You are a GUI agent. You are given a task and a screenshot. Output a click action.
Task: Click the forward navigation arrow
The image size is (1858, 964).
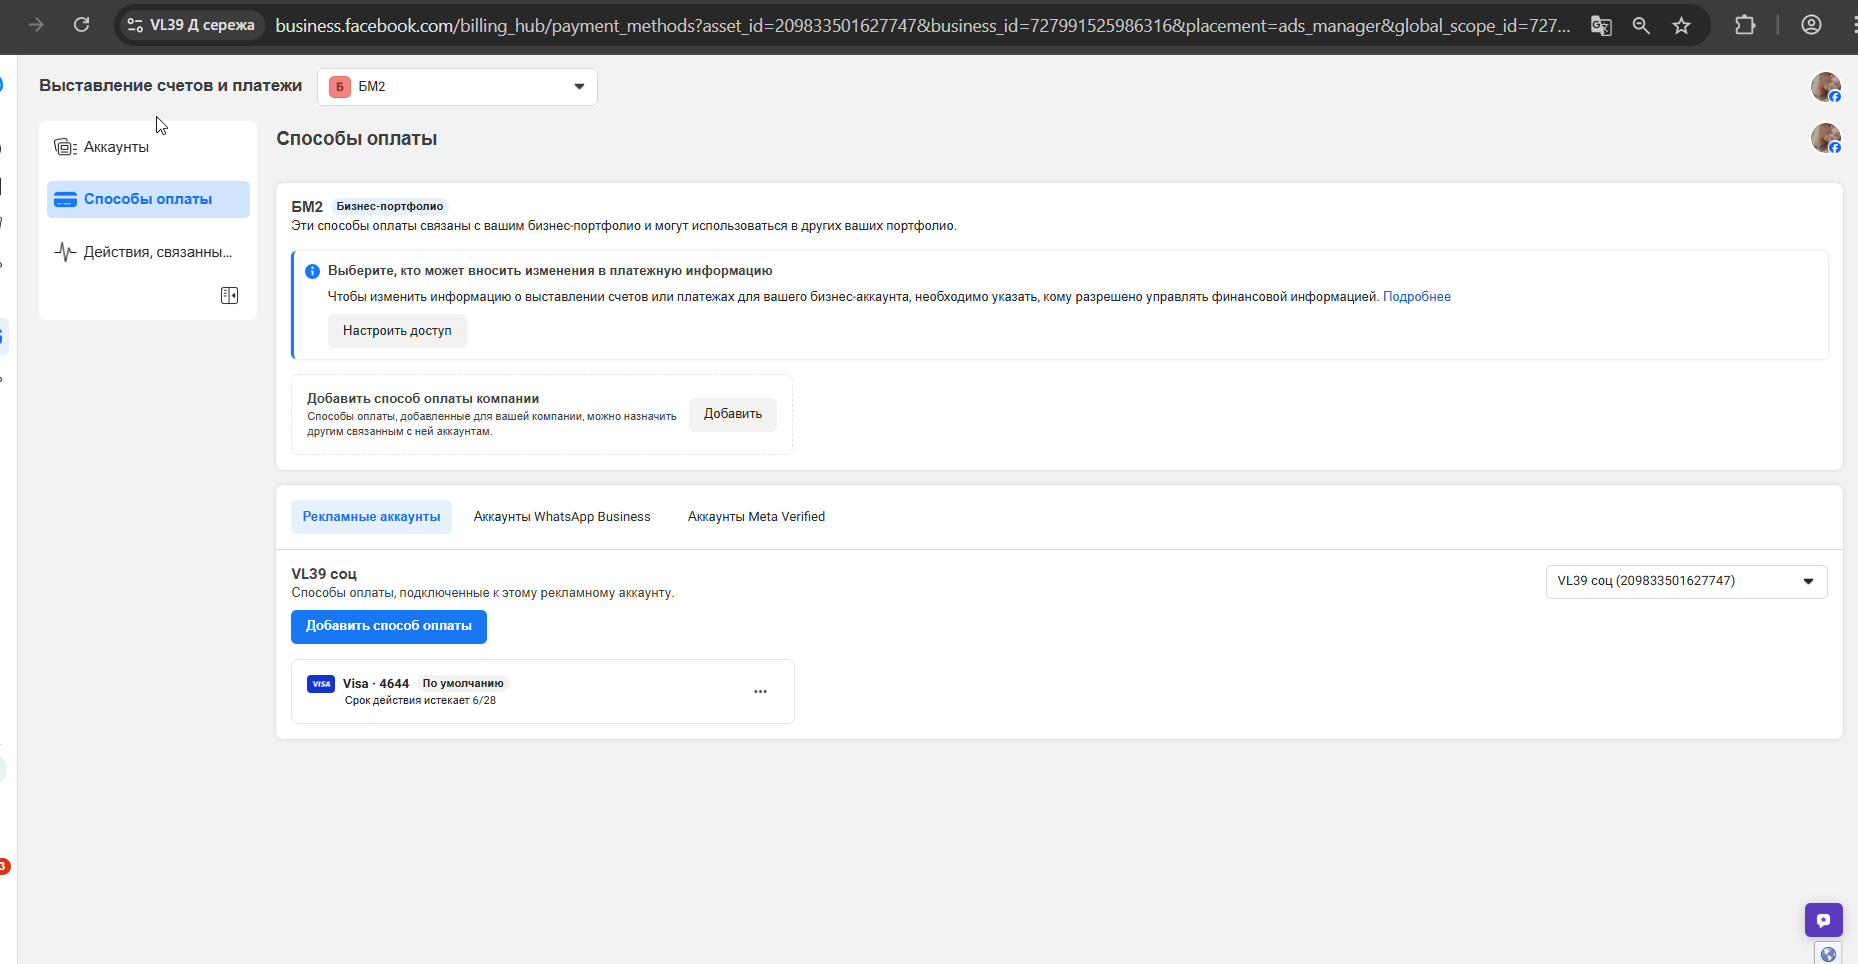pyautogui.click(x=36, y=25)
